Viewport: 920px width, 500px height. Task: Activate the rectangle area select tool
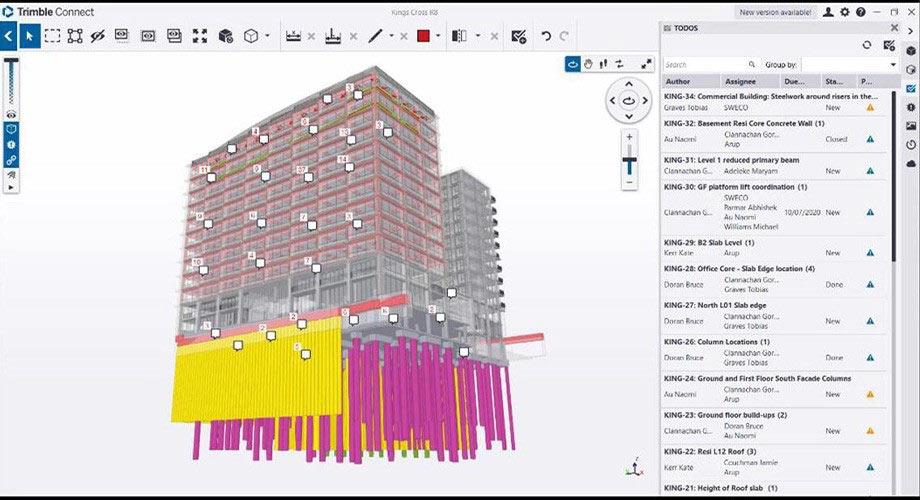point(52,36)
